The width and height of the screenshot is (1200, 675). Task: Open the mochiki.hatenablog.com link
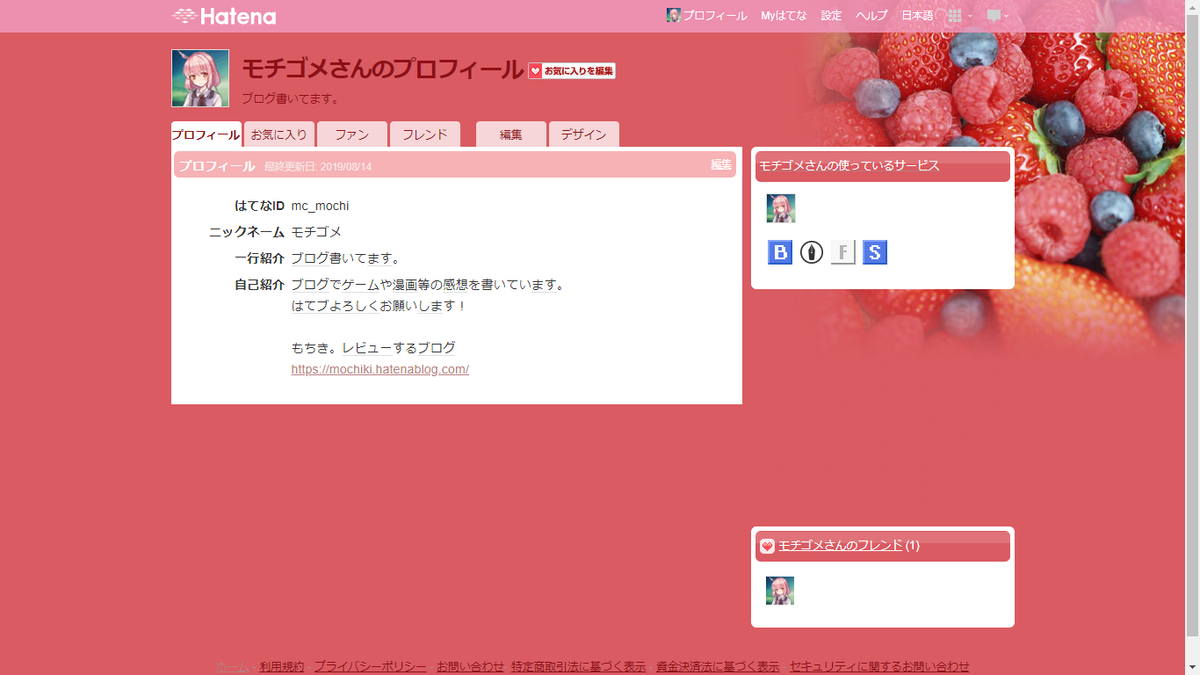(x=379, y=369)
